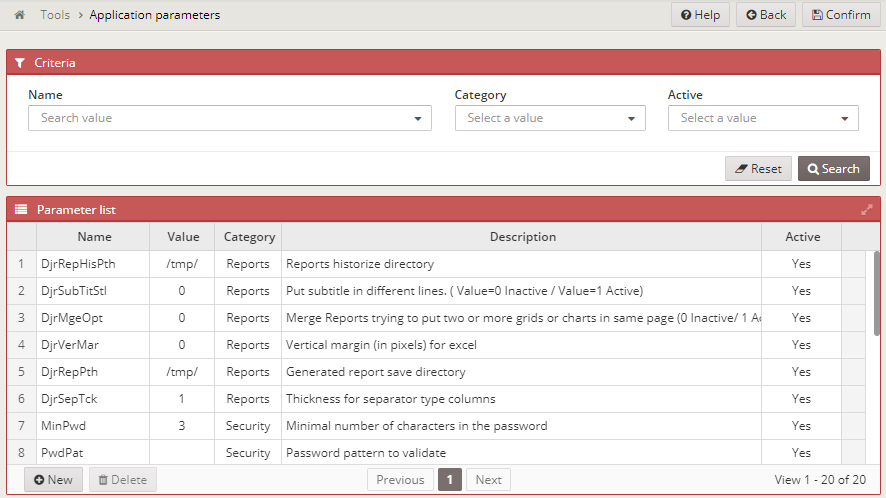The width and height of the screenshot is (886, 498).
Task: Add a New parameter
Action: click(x=53, y=480)
